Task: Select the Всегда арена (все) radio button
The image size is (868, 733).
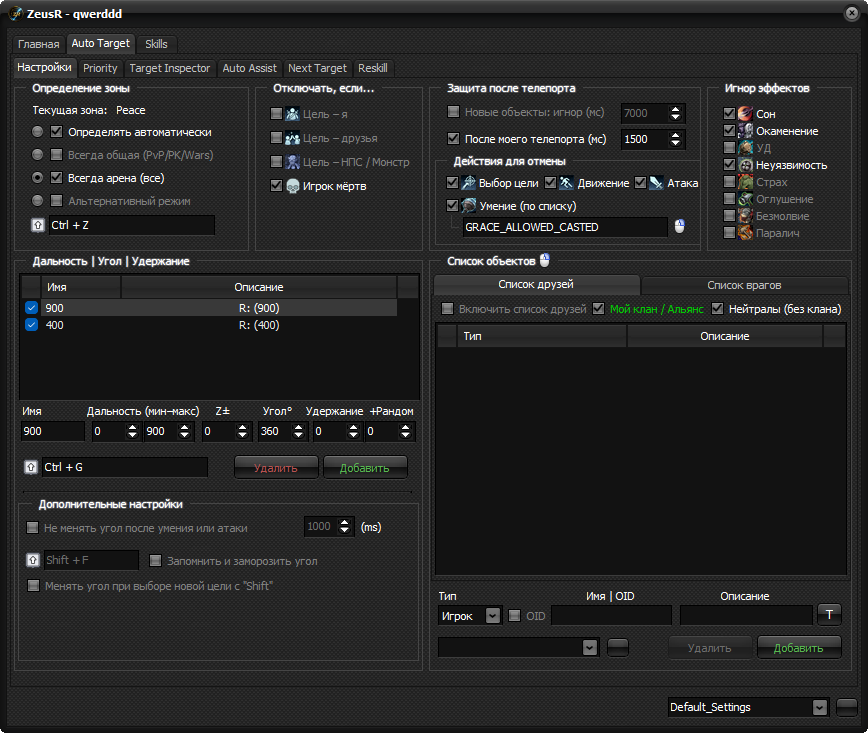Action: click(37, 178)
